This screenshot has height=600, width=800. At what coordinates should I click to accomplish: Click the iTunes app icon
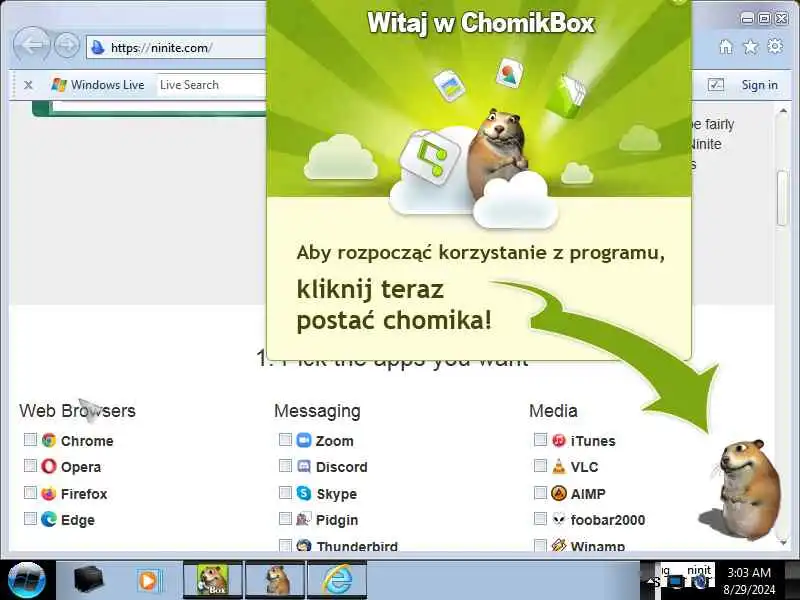coord(559,440)
